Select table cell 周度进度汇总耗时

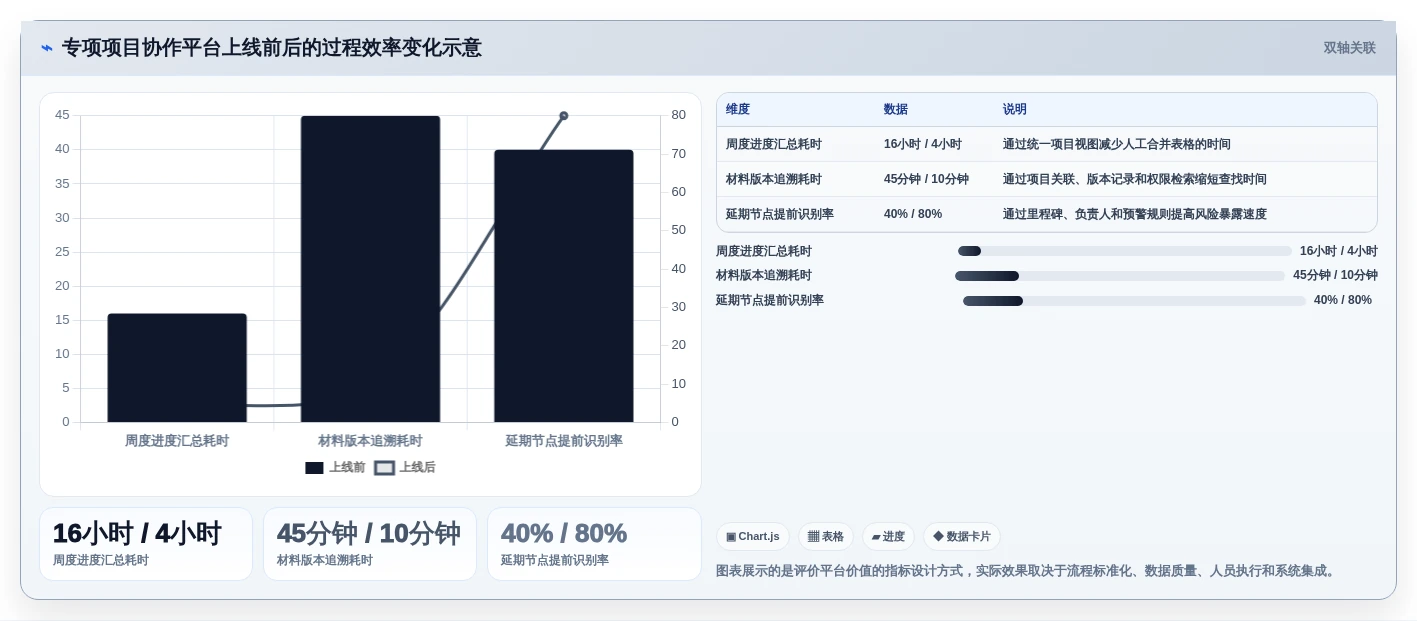774,144
